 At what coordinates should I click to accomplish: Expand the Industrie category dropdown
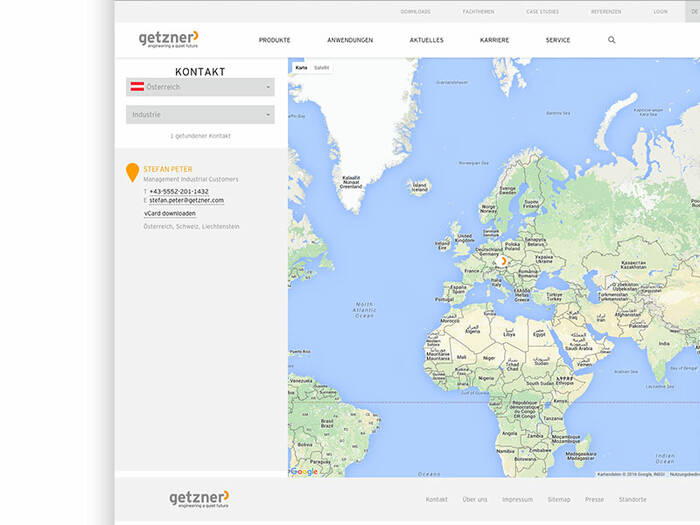point(200,115)
